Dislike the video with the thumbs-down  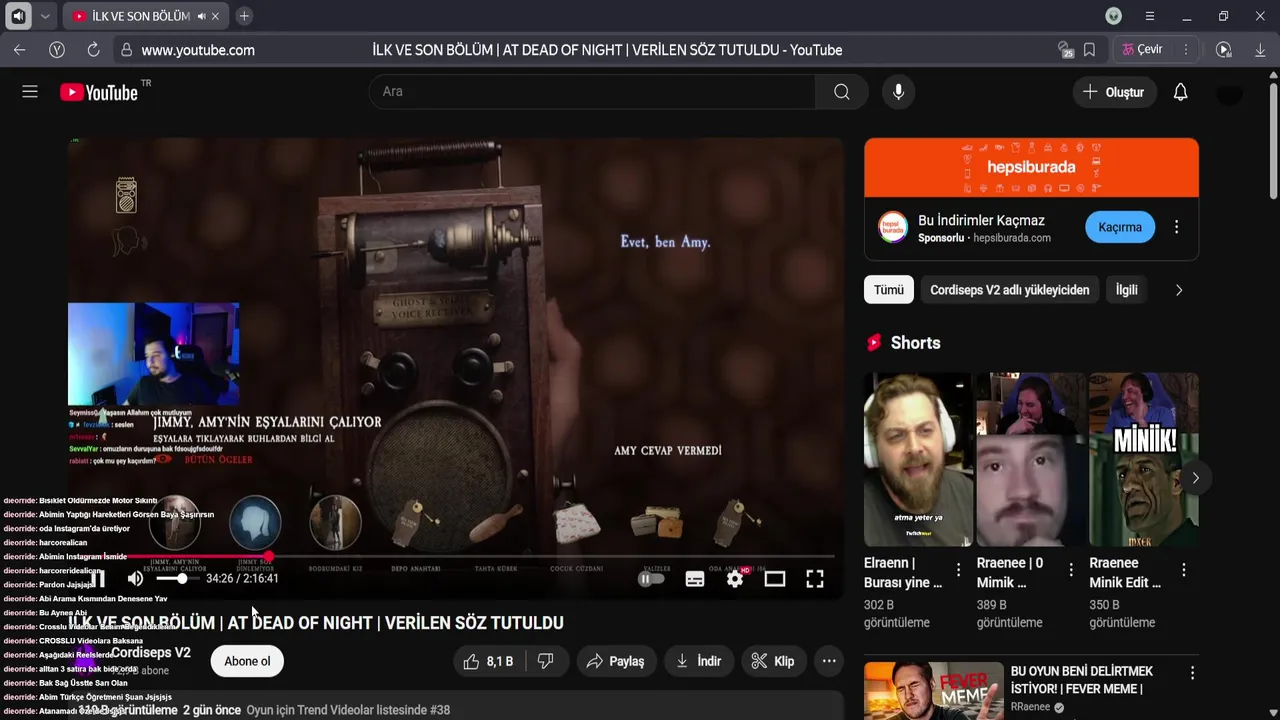pos(546,661)
